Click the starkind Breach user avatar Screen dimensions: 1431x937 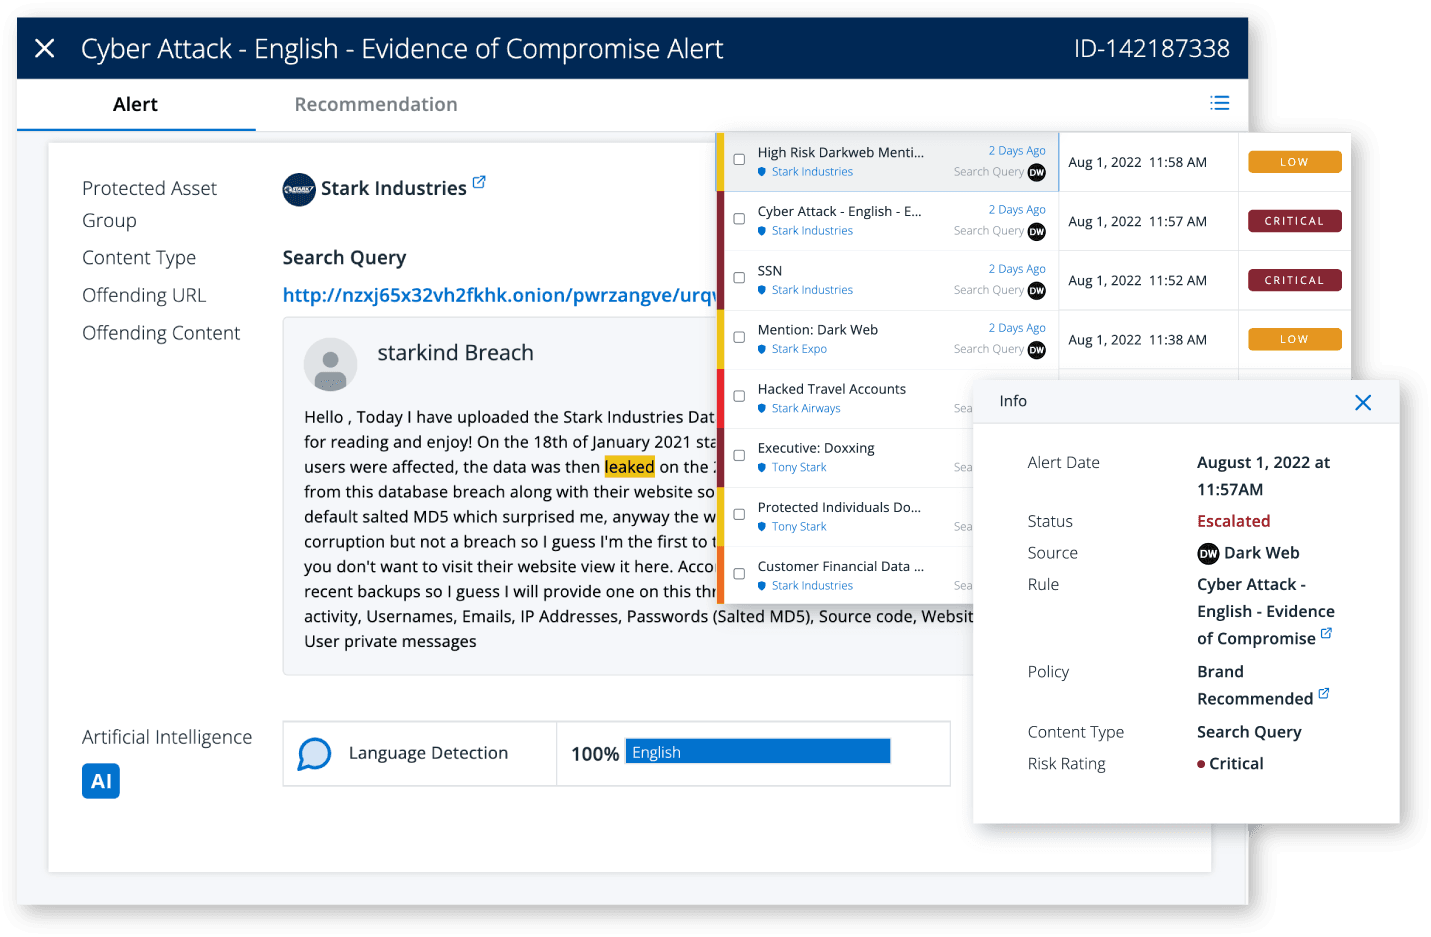tap(330, 364)
